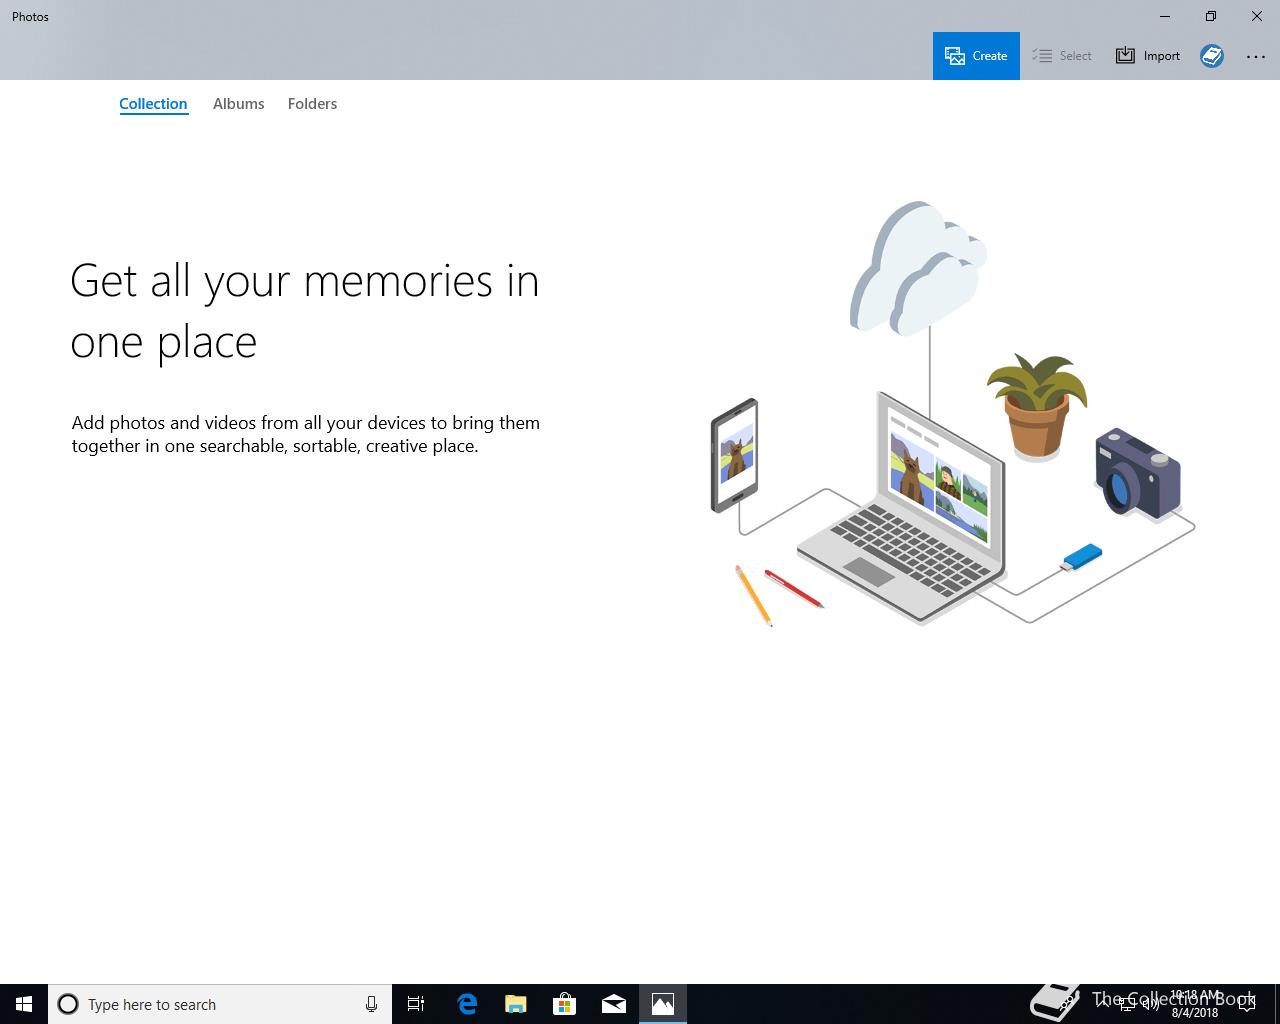Open File Explorer from taskbar
This screenshot has width=1280, height=1024.
coord(516,1004)
